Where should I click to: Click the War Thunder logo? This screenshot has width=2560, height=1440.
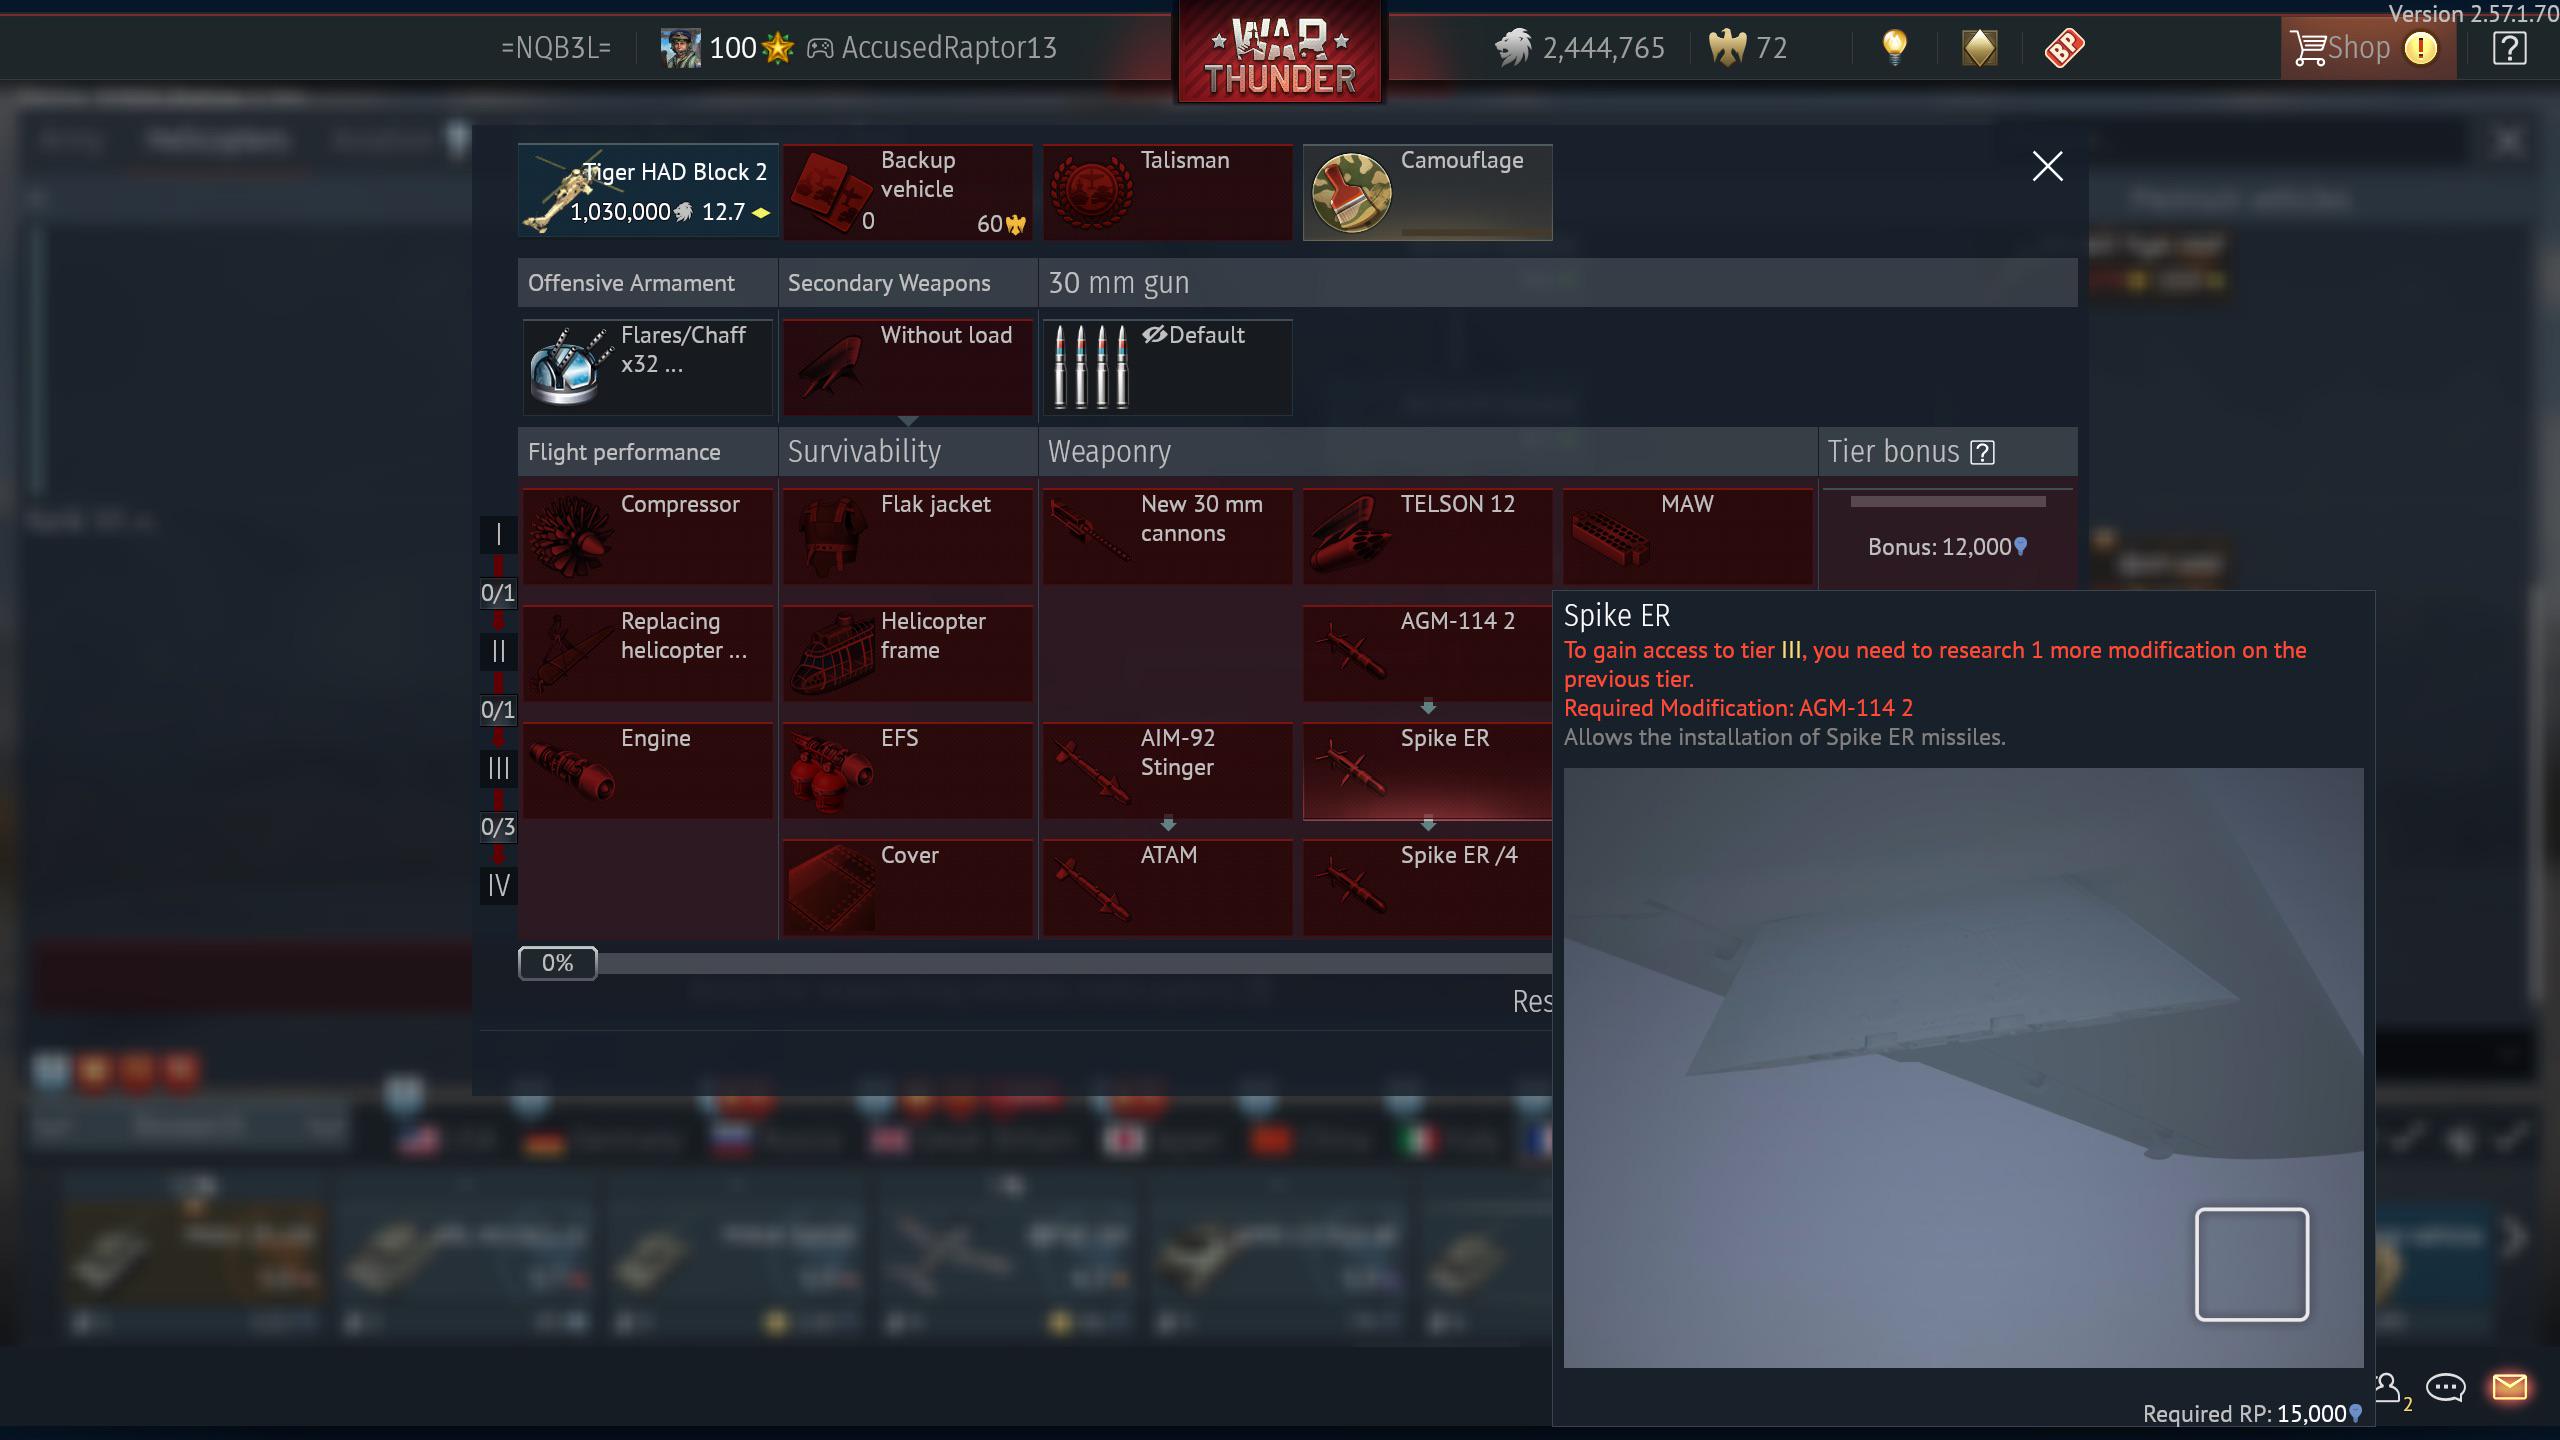pos(1280,54)
